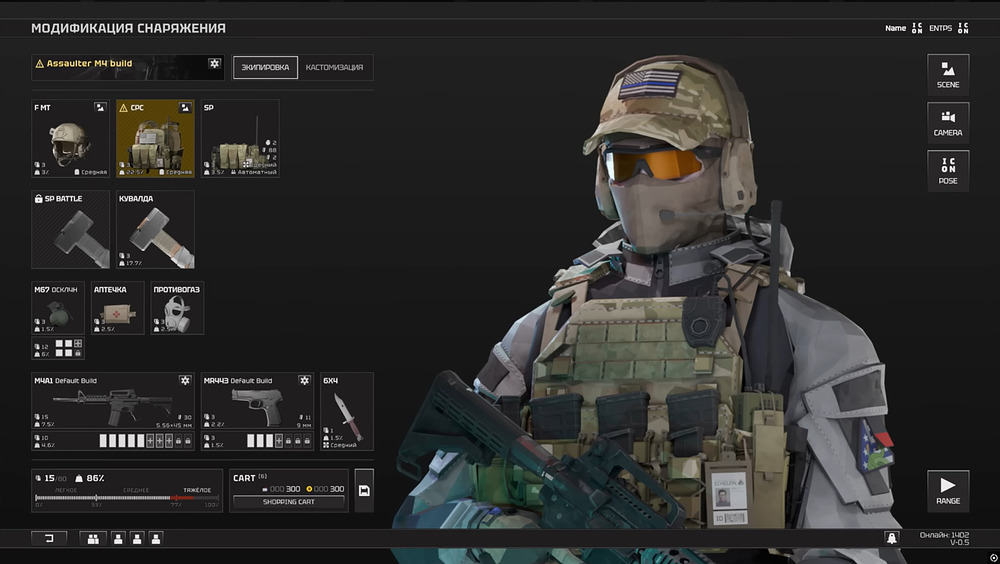Expand the Assaulter M4 build settings gear
The image size is (1000, 564).
click(x=213, y=64)
